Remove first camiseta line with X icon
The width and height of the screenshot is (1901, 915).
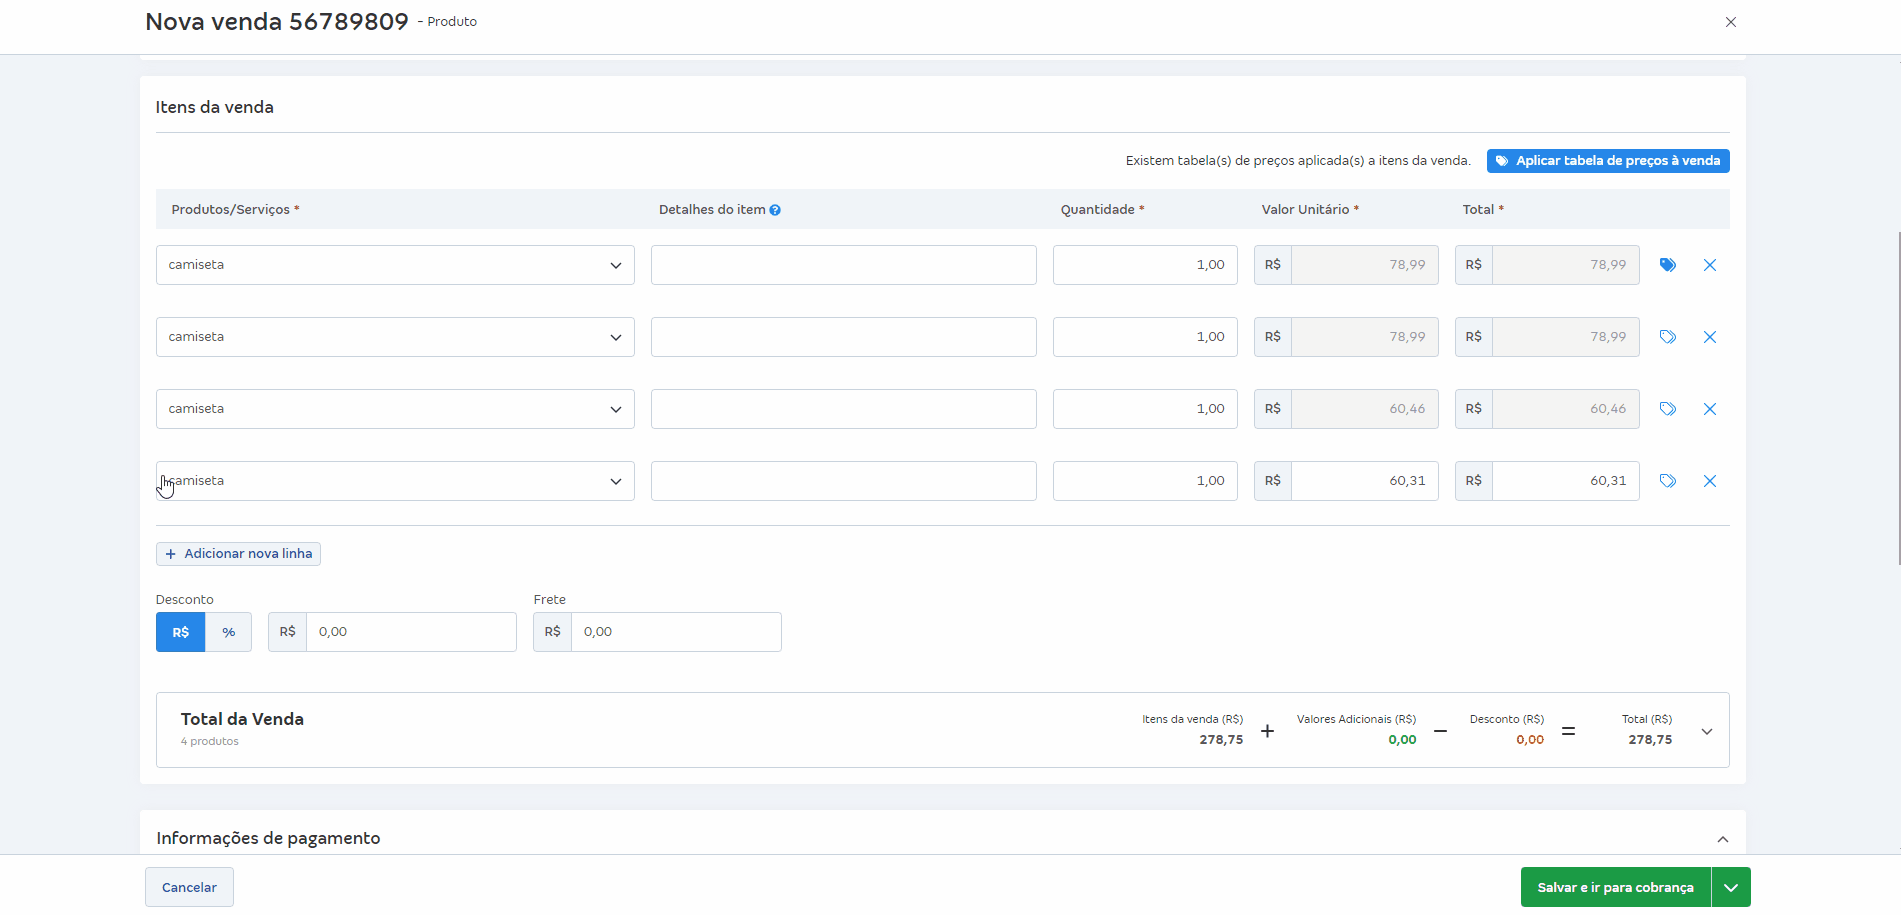pos(1710,265)
